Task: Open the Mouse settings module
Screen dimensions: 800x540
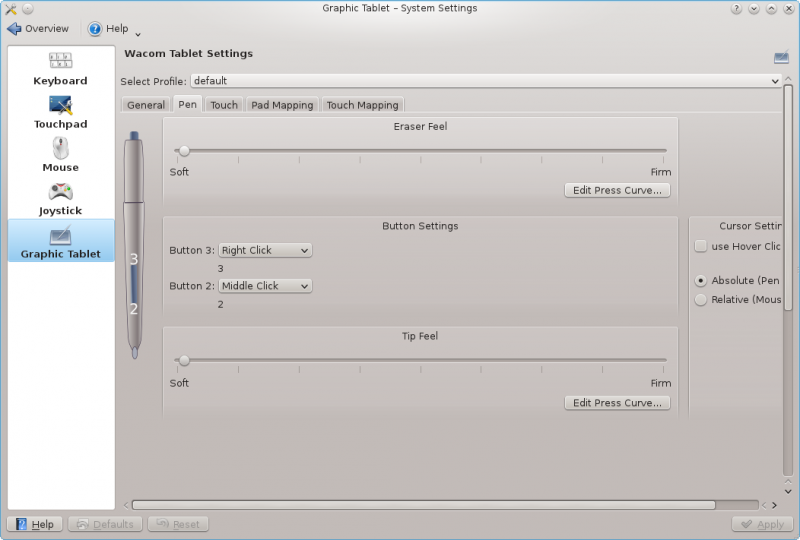Action: [60, 155]
